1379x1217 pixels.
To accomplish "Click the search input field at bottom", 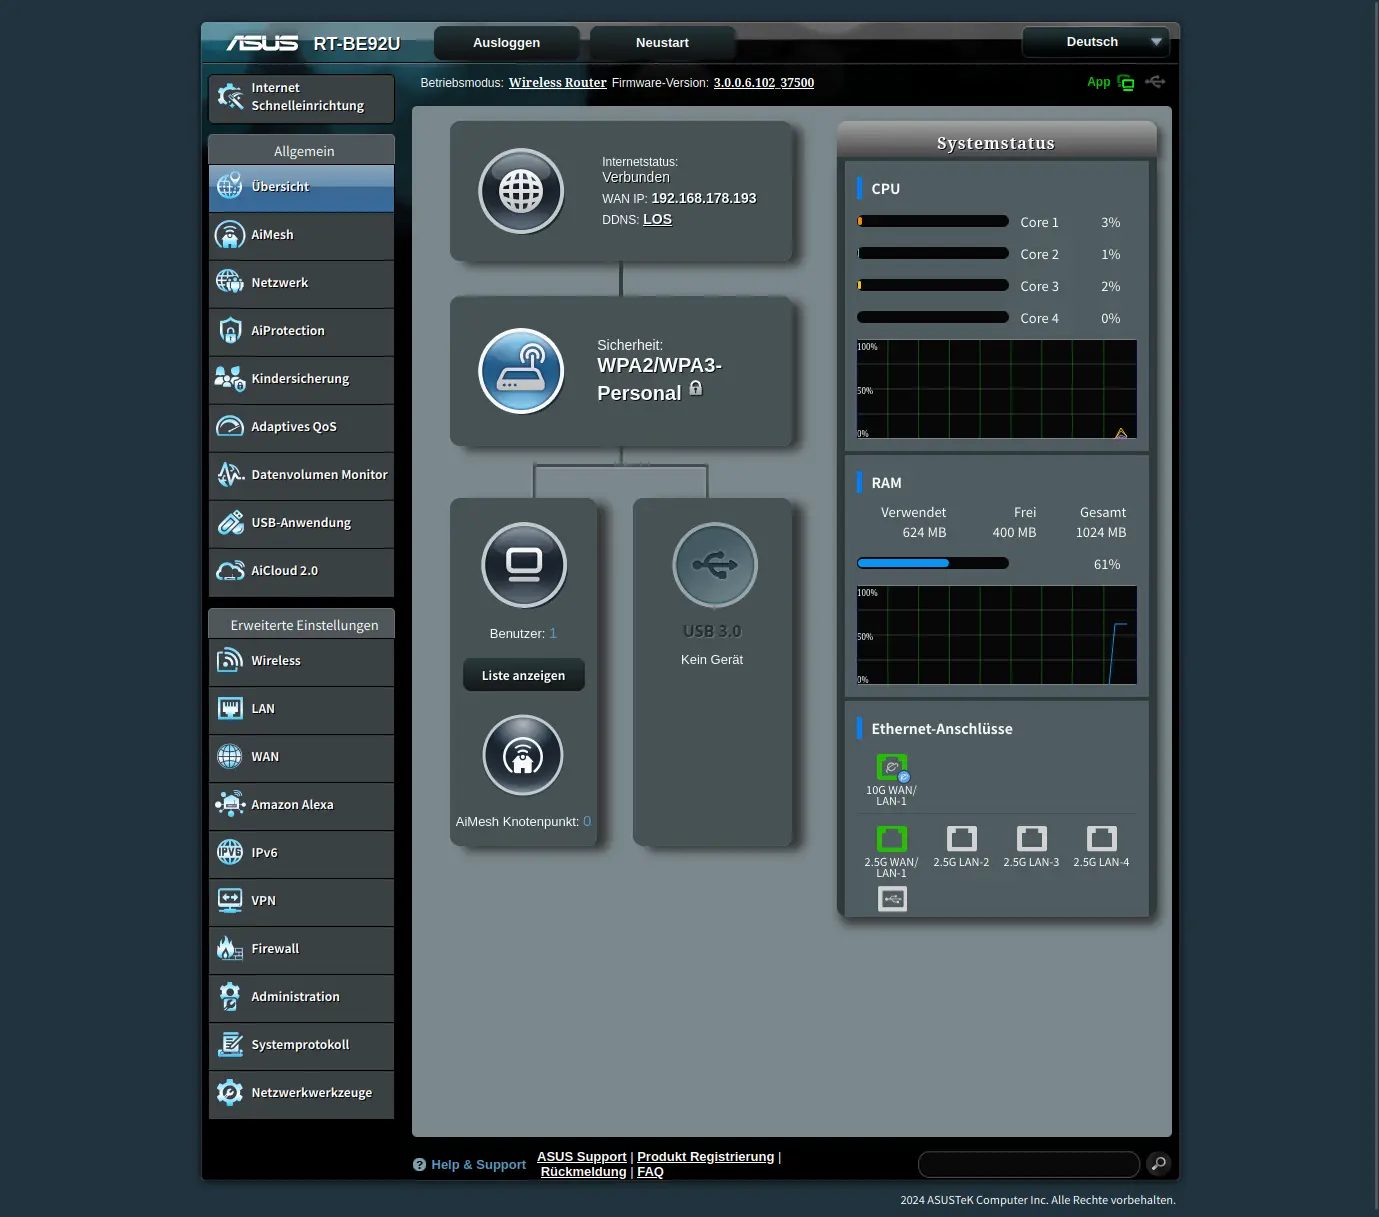I will coord(1028,1164).
